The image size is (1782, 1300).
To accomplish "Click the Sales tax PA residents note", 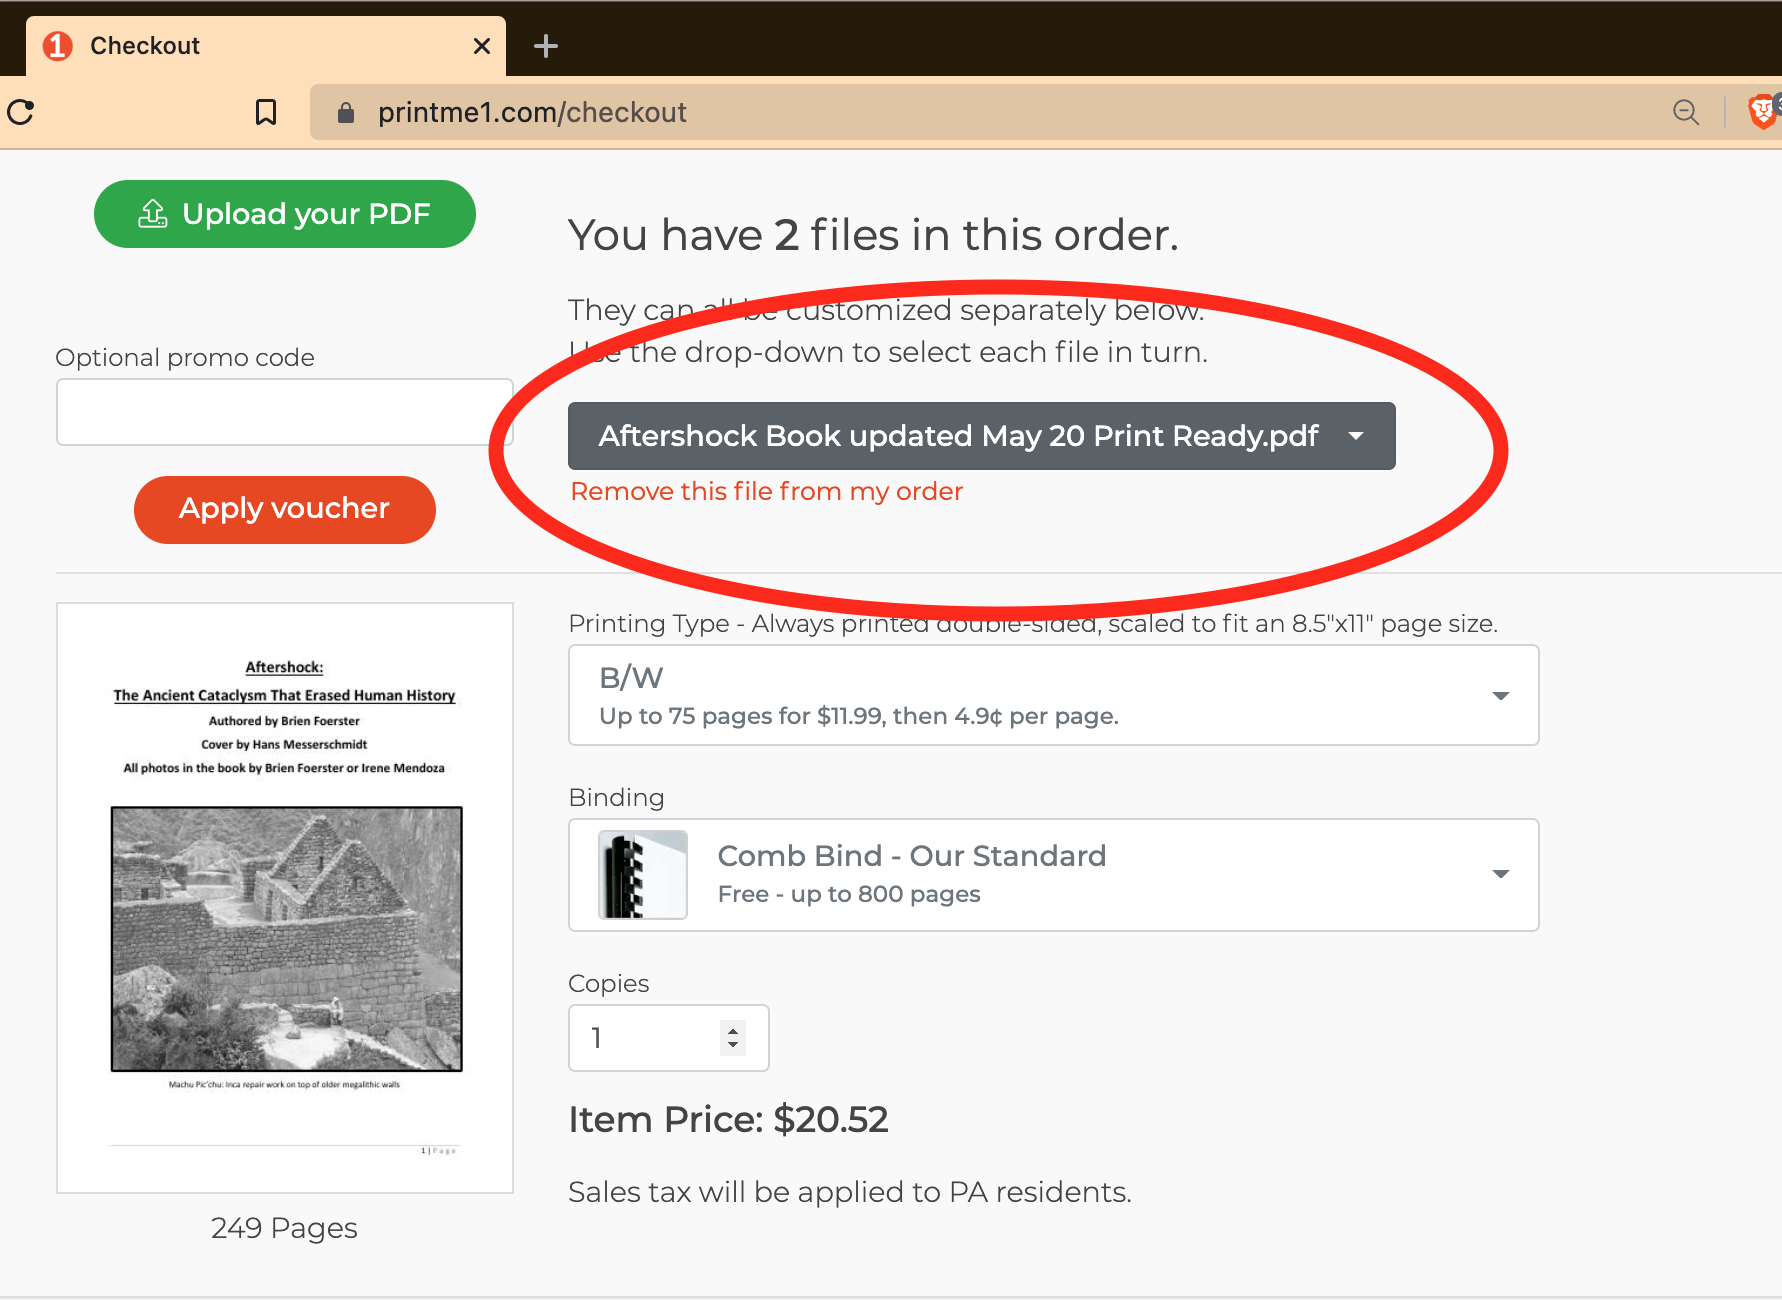I will pos(850,1192).
